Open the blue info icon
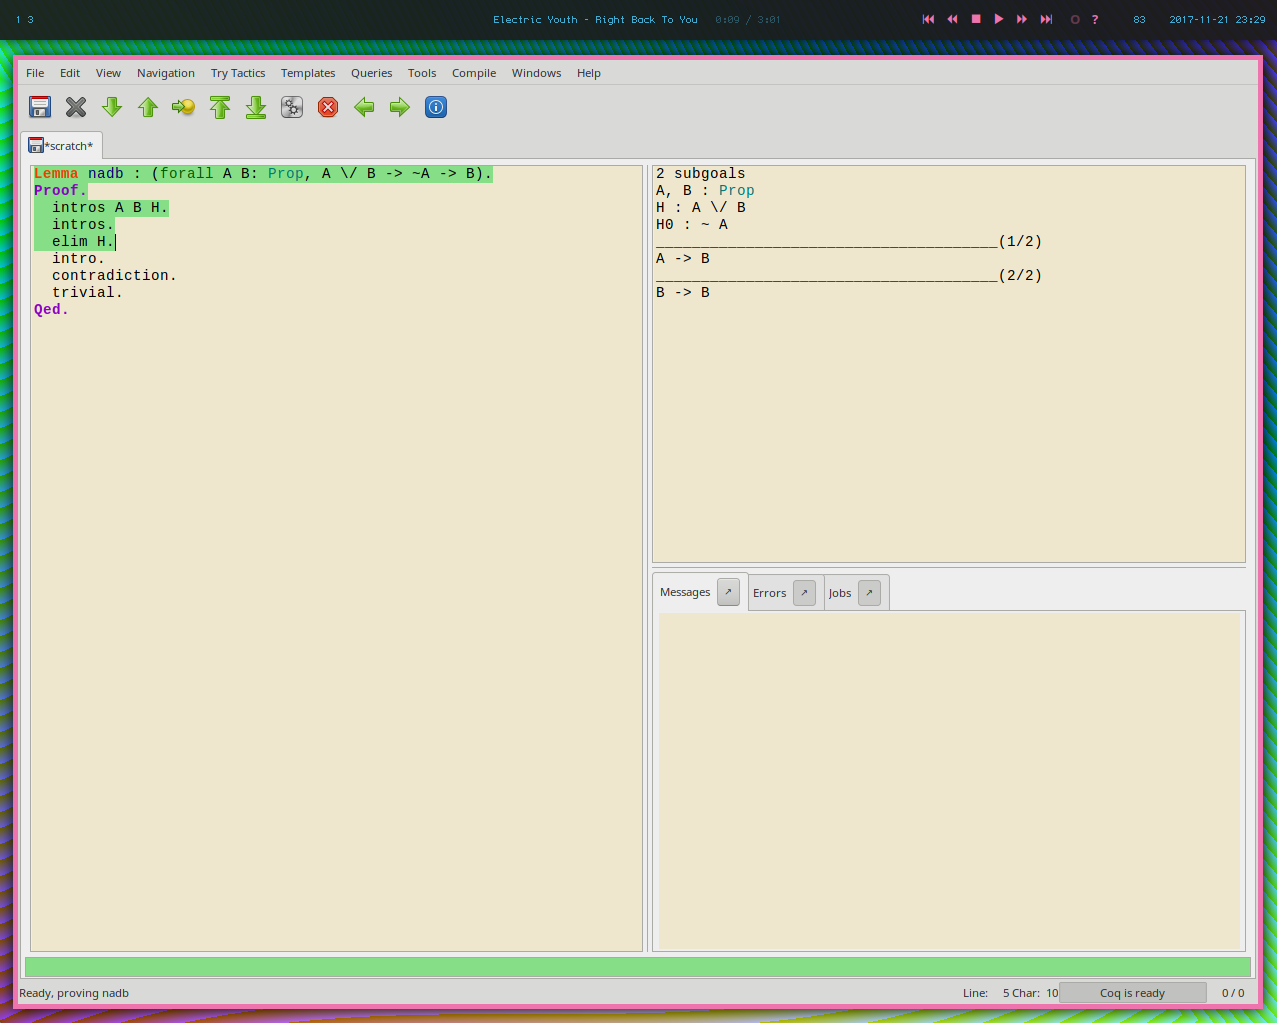This screenshot has height=1023, width=1277. [436, 107]
